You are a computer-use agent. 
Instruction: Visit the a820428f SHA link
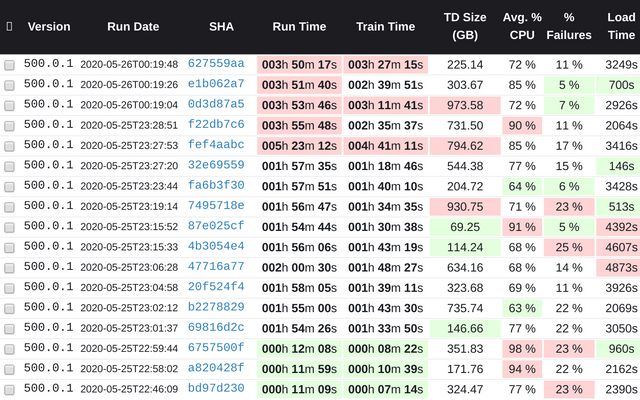point(215,369)
